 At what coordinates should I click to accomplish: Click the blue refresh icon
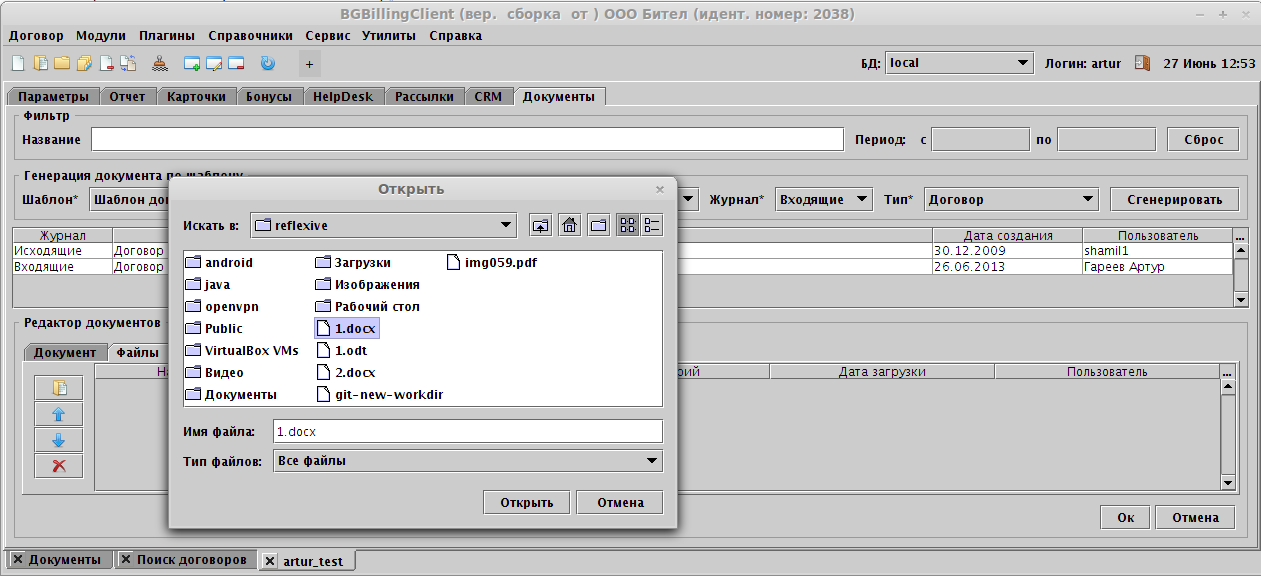tap(268, 63)
